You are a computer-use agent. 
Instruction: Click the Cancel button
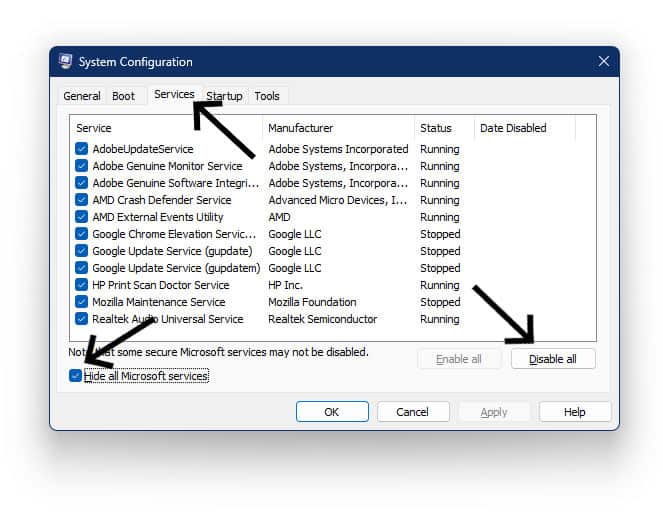tap(413, 412)
